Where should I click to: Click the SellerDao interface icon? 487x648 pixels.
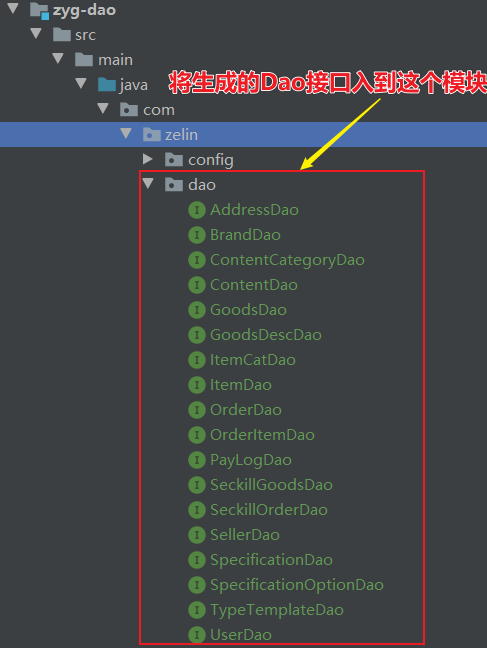point(197,535)
